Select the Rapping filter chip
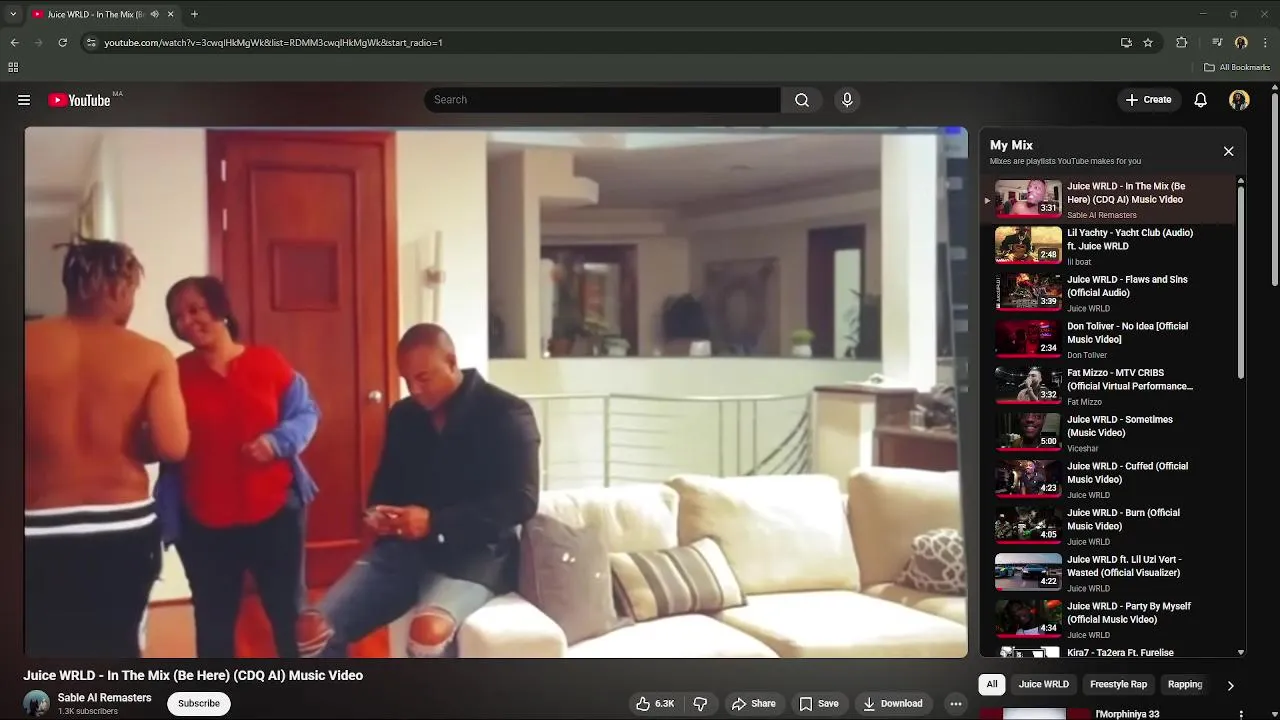 (1185, 685)
